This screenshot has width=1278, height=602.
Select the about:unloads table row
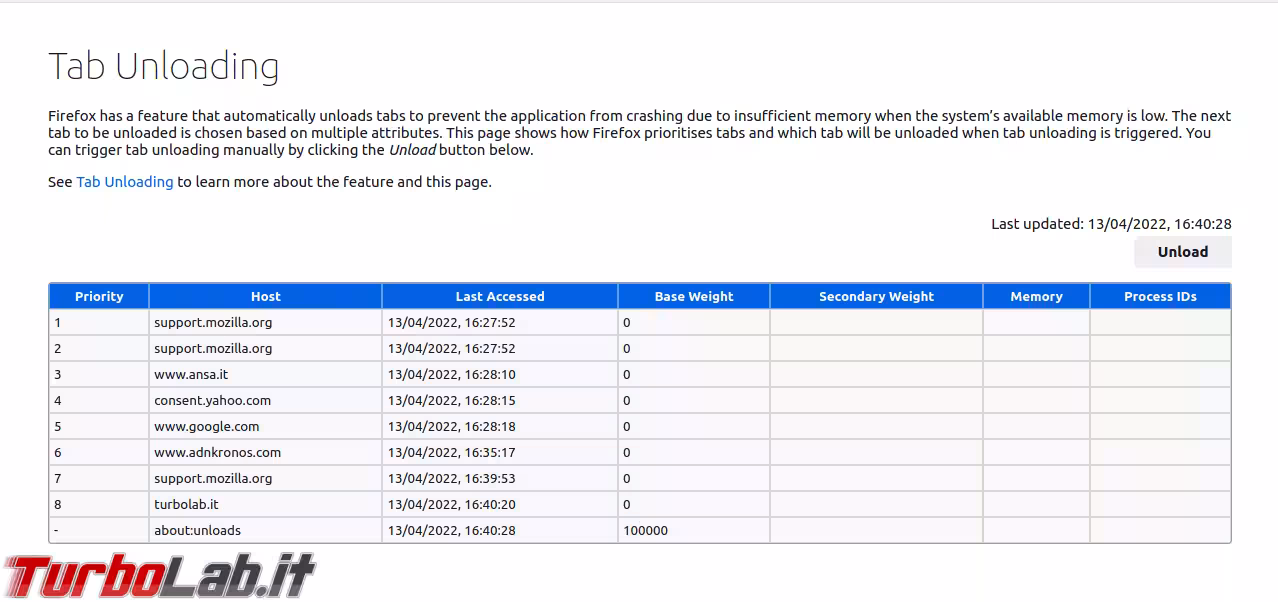pos(400,530)
